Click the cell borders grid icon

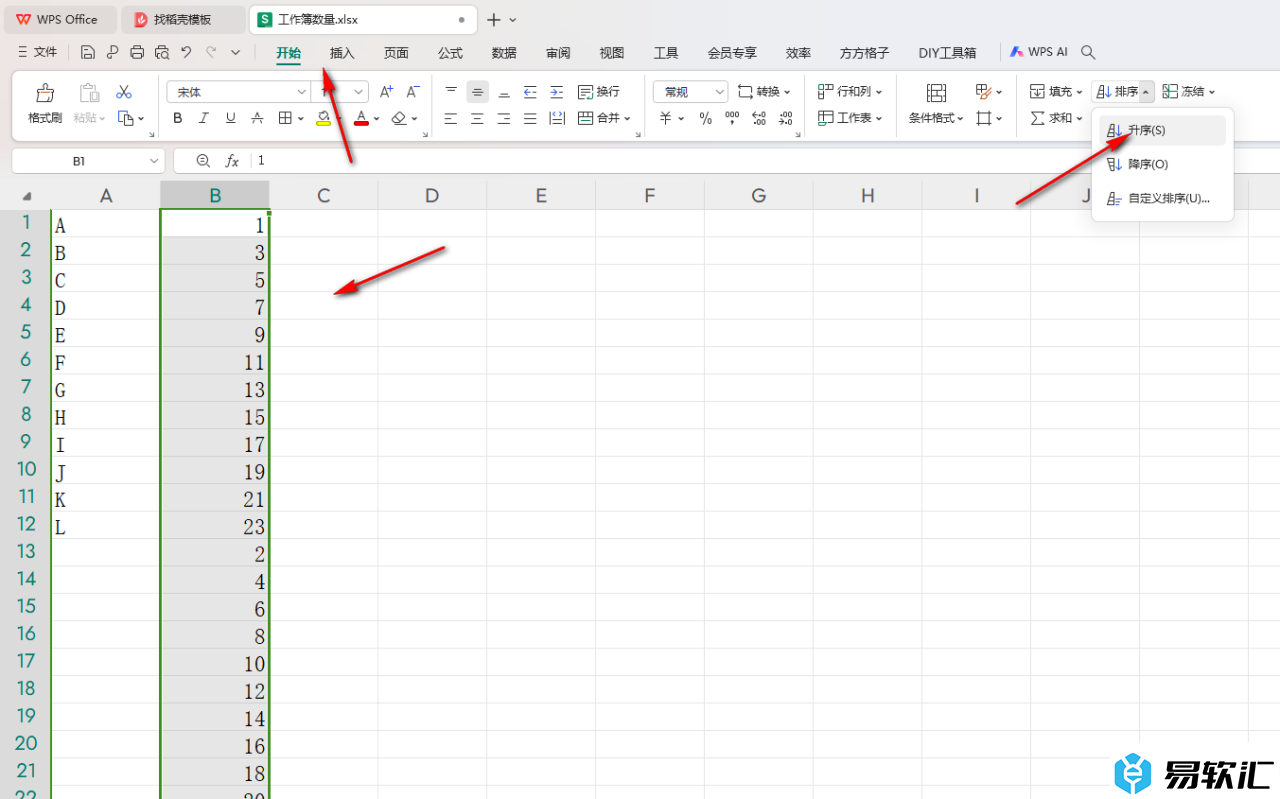(x=285, y=118)
